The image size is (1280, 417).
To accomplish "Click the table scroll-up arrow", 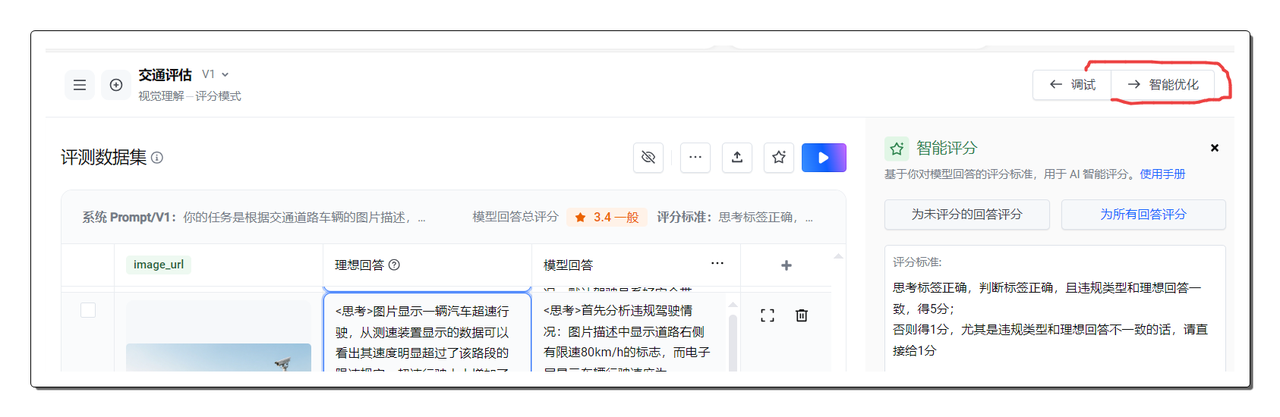I will pyautogui.click(x=838, y=257).
